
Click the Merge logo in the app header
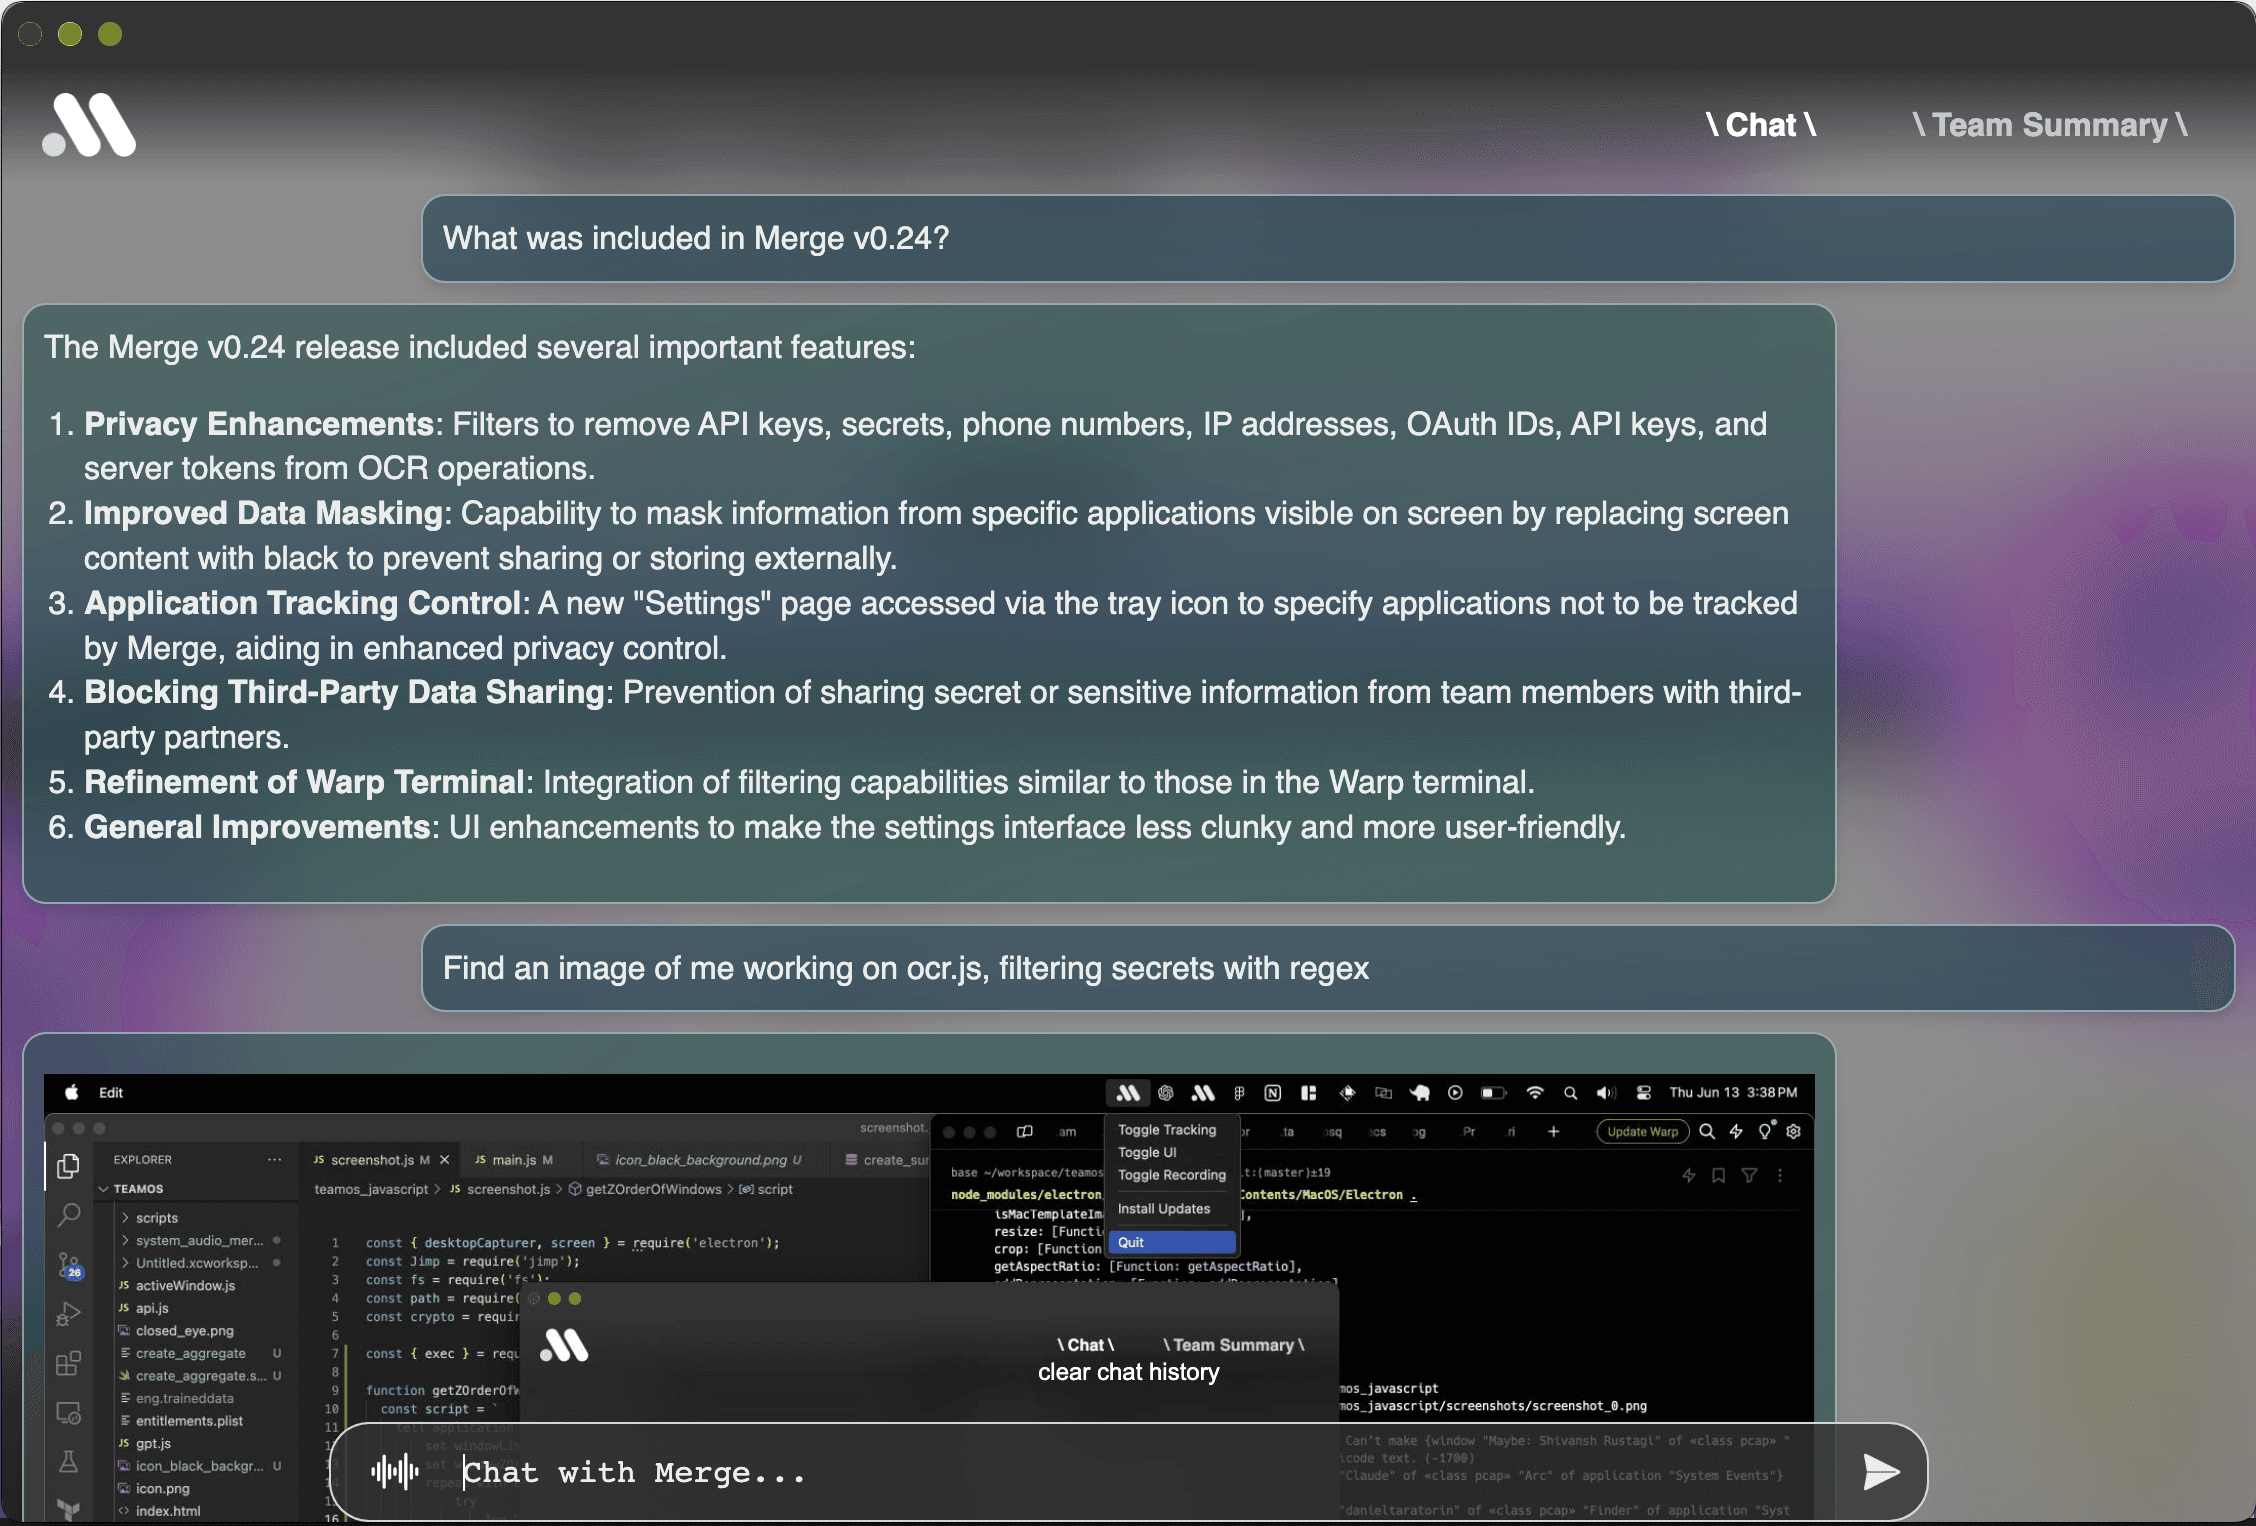tap(89, 125)
